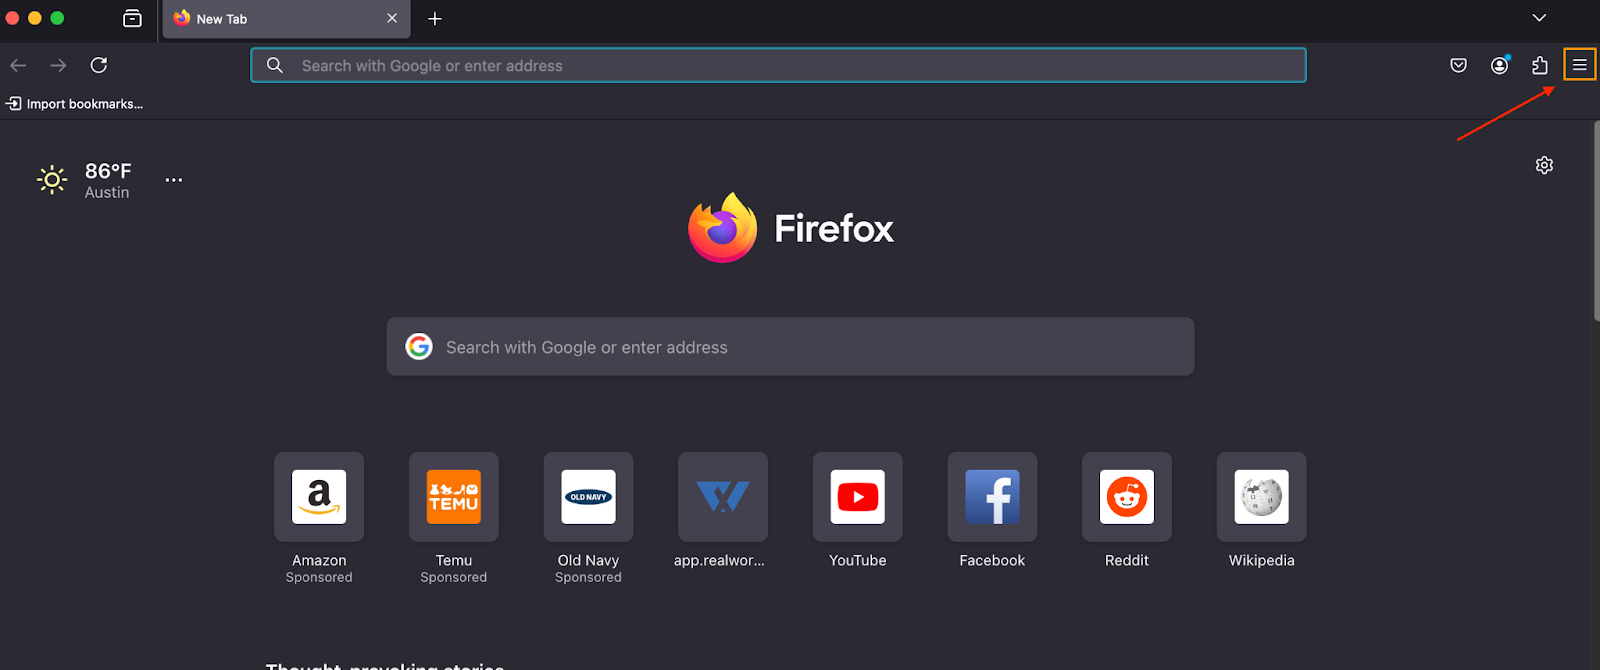Open the Temu sponsored shortcut

pos(454,497)
